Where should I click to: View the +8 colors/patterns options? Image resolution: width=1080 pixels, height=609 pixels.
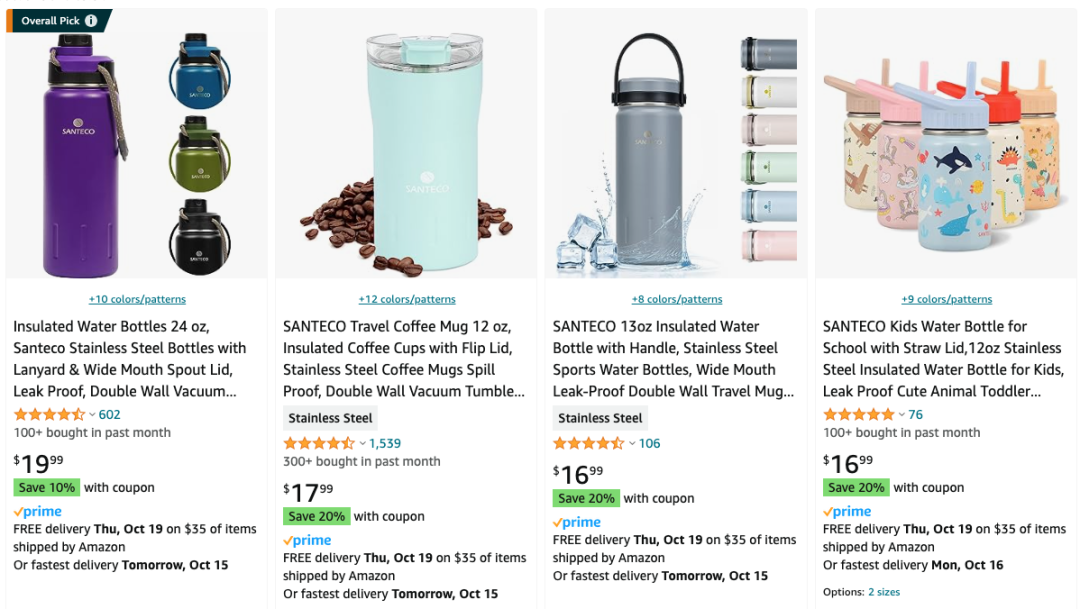point(677,299)
